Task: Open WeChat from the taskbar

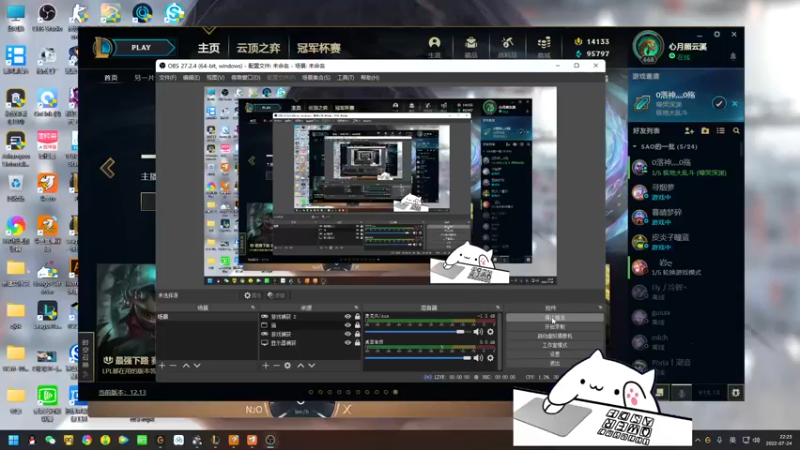Action: [x=50, y=440]
